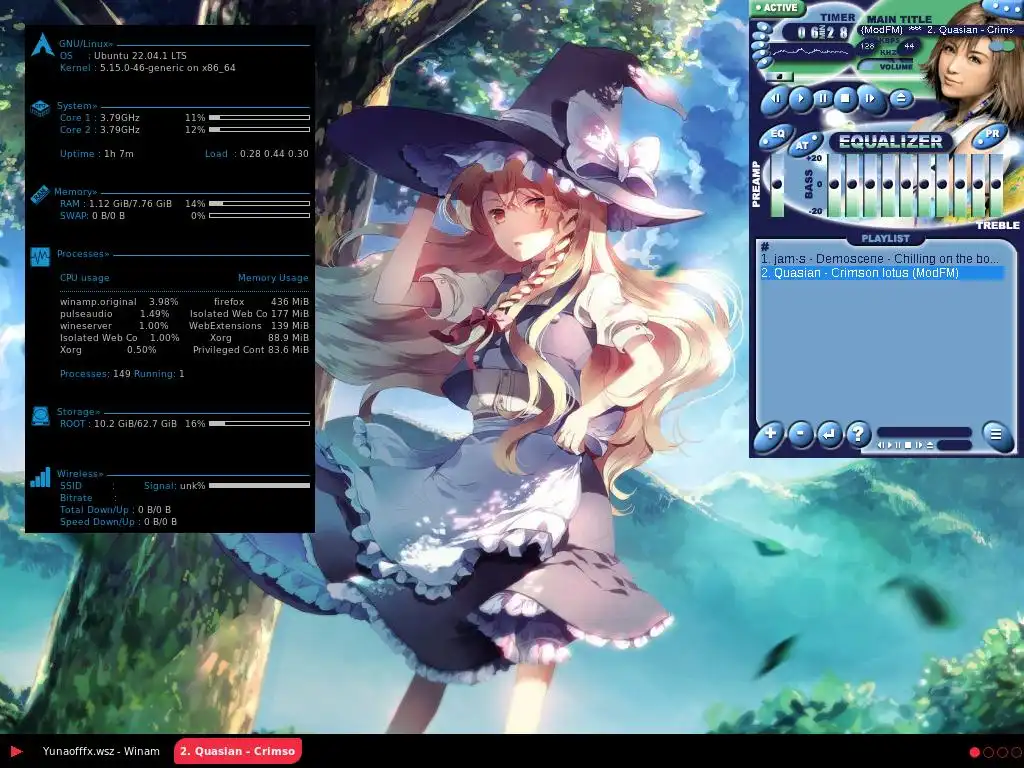Click the CPU usage column header
This screenshot has height=768, width=1024.
click(x=85, y=278)
